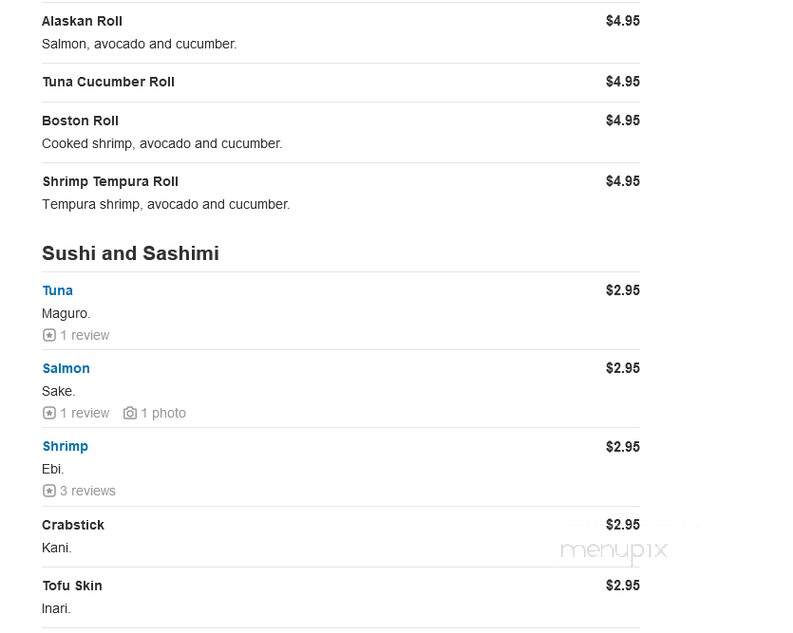View the 1 review for Salmon
The image size is (793, 633).
tap(84, 413)
